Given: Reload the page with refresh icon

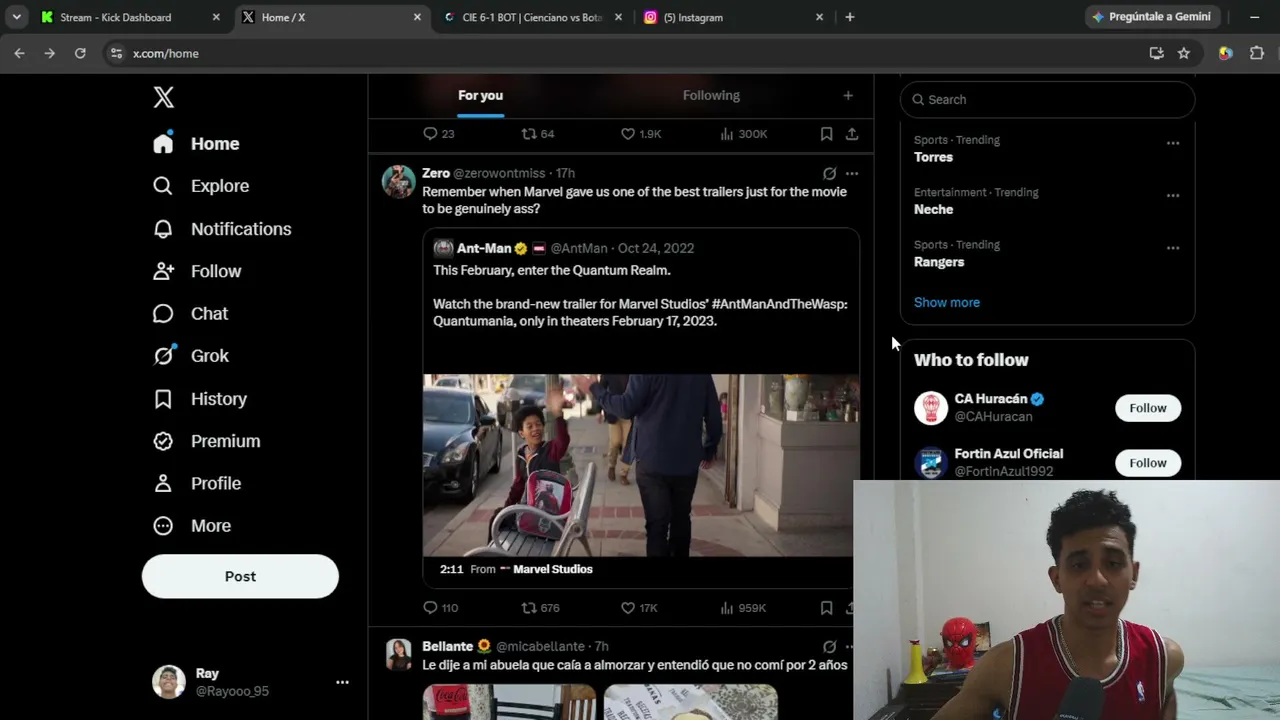Looking at the screenshot, I should pyautogui.click(x=80, y=53).
